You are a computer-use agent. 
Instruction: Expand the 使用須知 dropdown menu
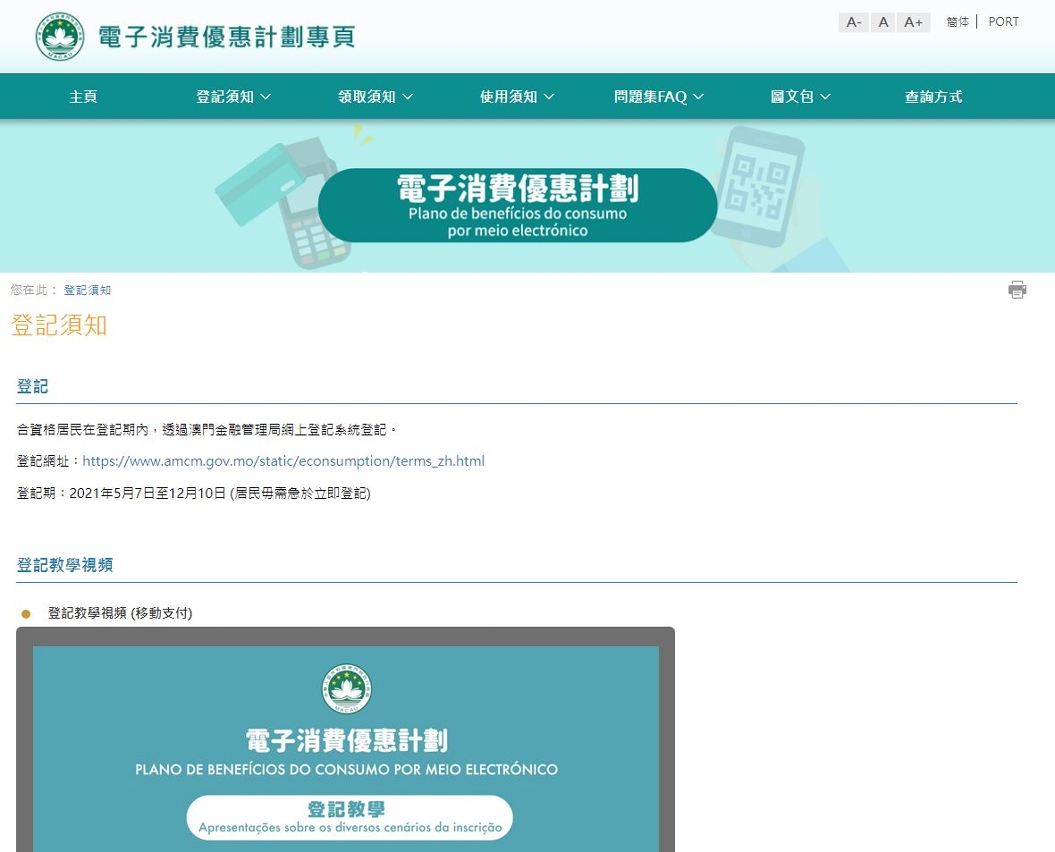517,97
